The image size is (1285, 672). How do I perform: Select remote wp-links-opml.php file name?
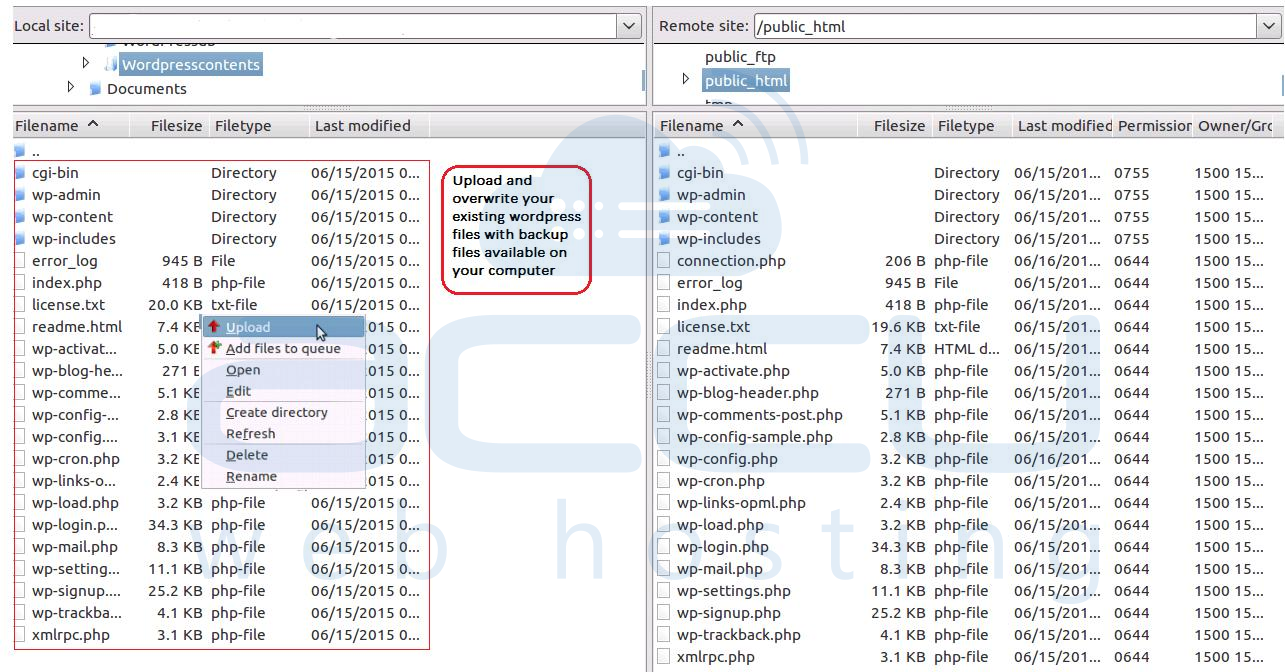[741, 503]
